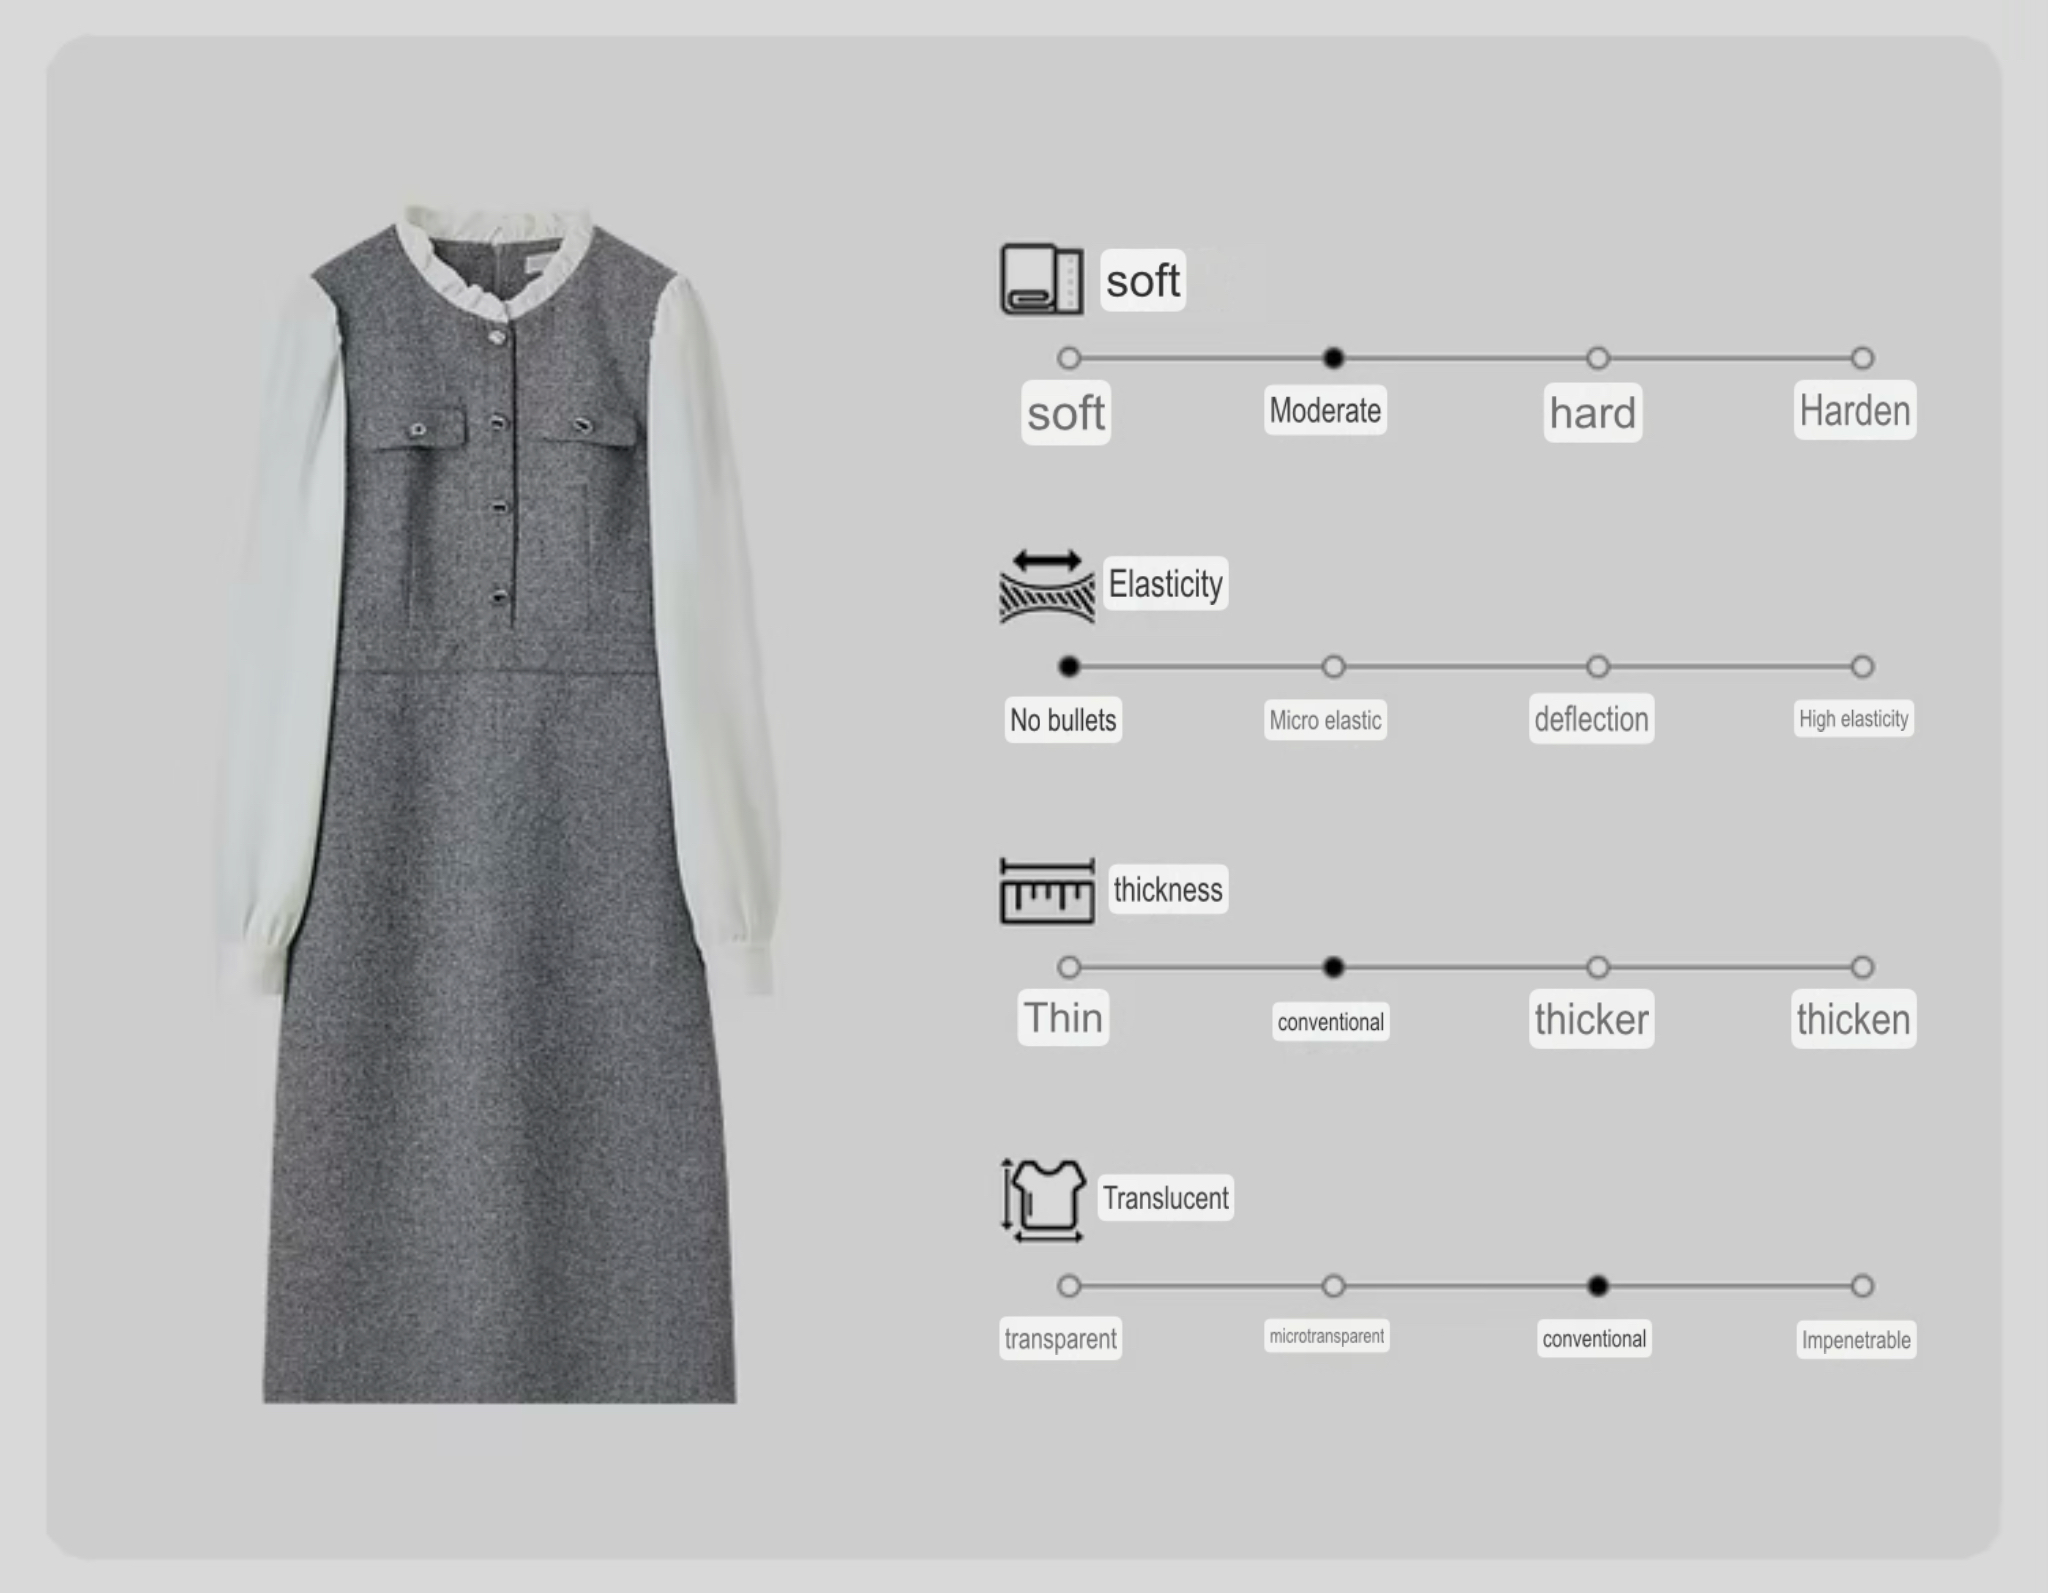Select the Thin point on thickness scale
Screen dimensions: 2048x1593
click(x=1069, y=967)
